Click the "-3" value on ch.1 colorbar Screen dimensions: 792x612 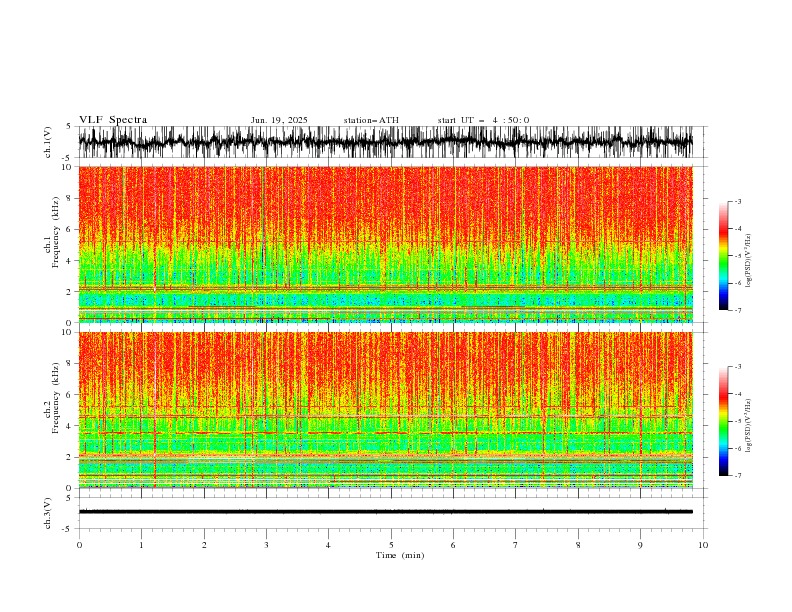pyautogui.click(x=738, y=202)
